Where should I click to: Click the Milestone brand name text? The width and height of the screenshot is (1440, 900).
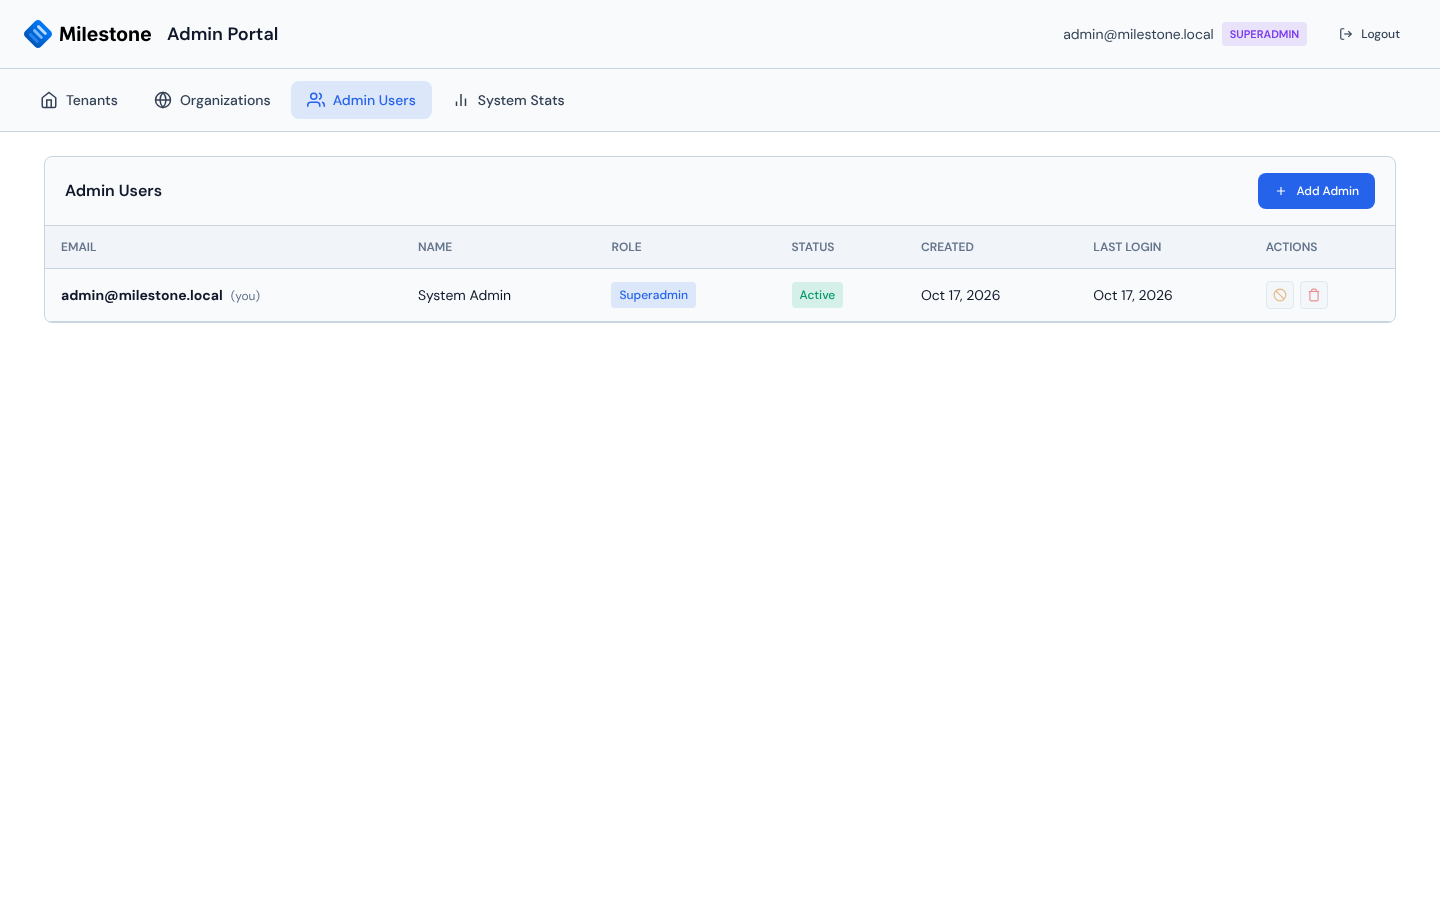105,34
